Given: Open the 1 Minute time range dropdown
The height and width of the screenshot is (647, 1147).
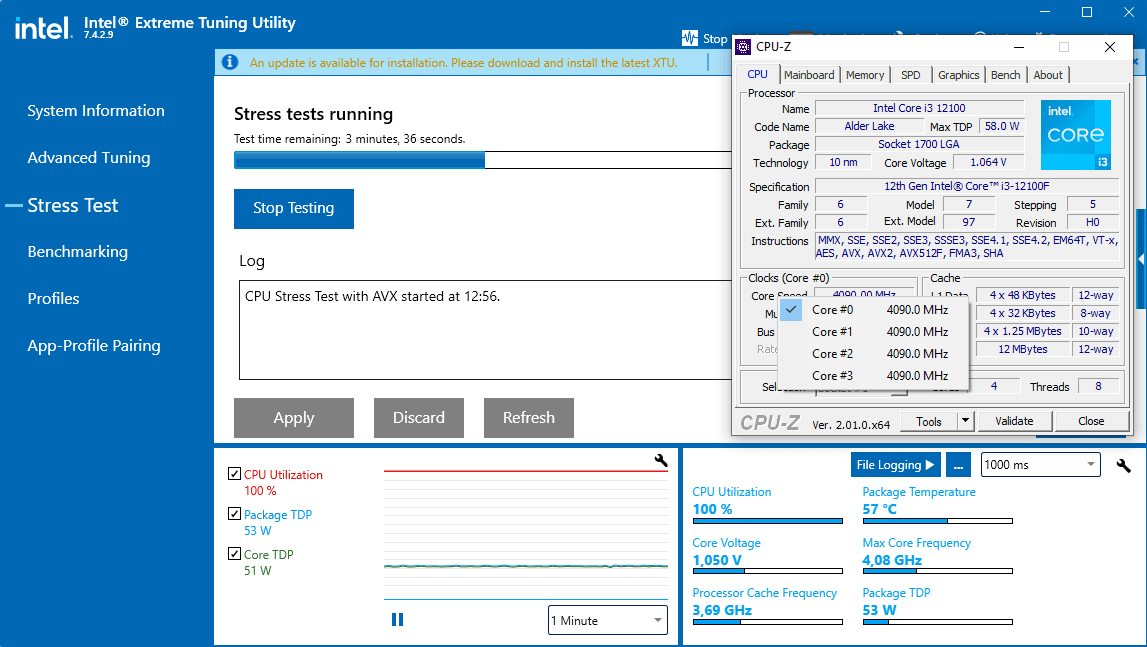Looking at the screenshot, I should coord(608,620).
